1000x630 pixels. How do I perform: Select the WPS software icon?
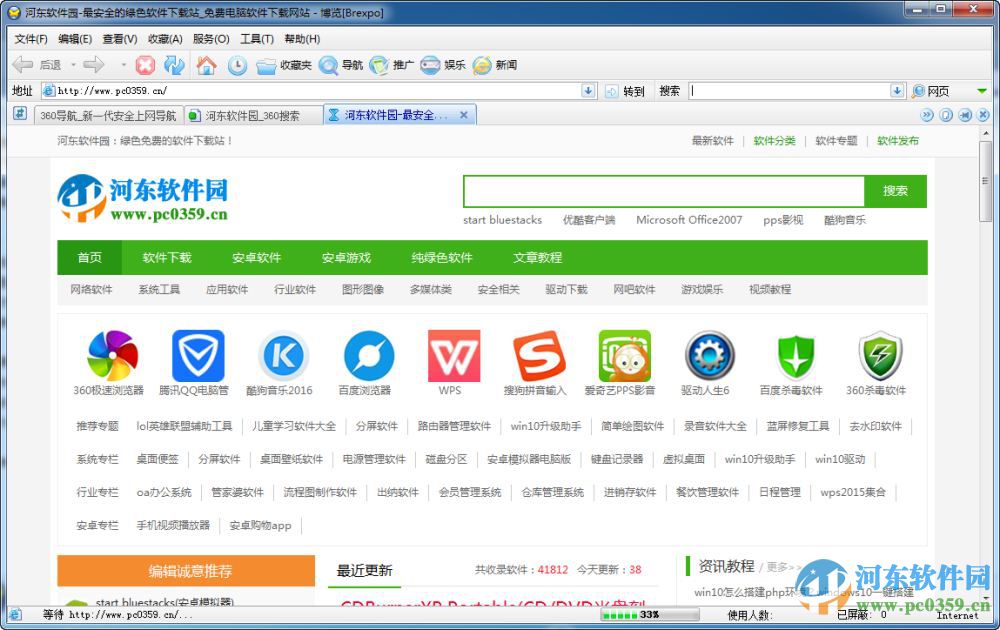[453, 355]
